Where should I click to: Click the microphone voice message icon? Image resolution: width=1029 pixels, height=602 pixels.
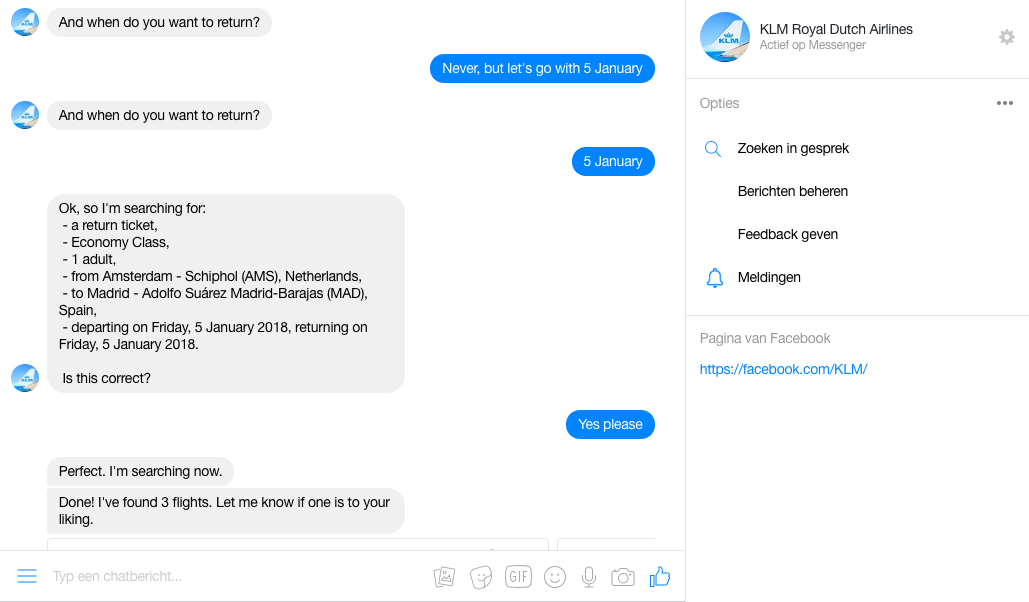(x=589, y=577)
